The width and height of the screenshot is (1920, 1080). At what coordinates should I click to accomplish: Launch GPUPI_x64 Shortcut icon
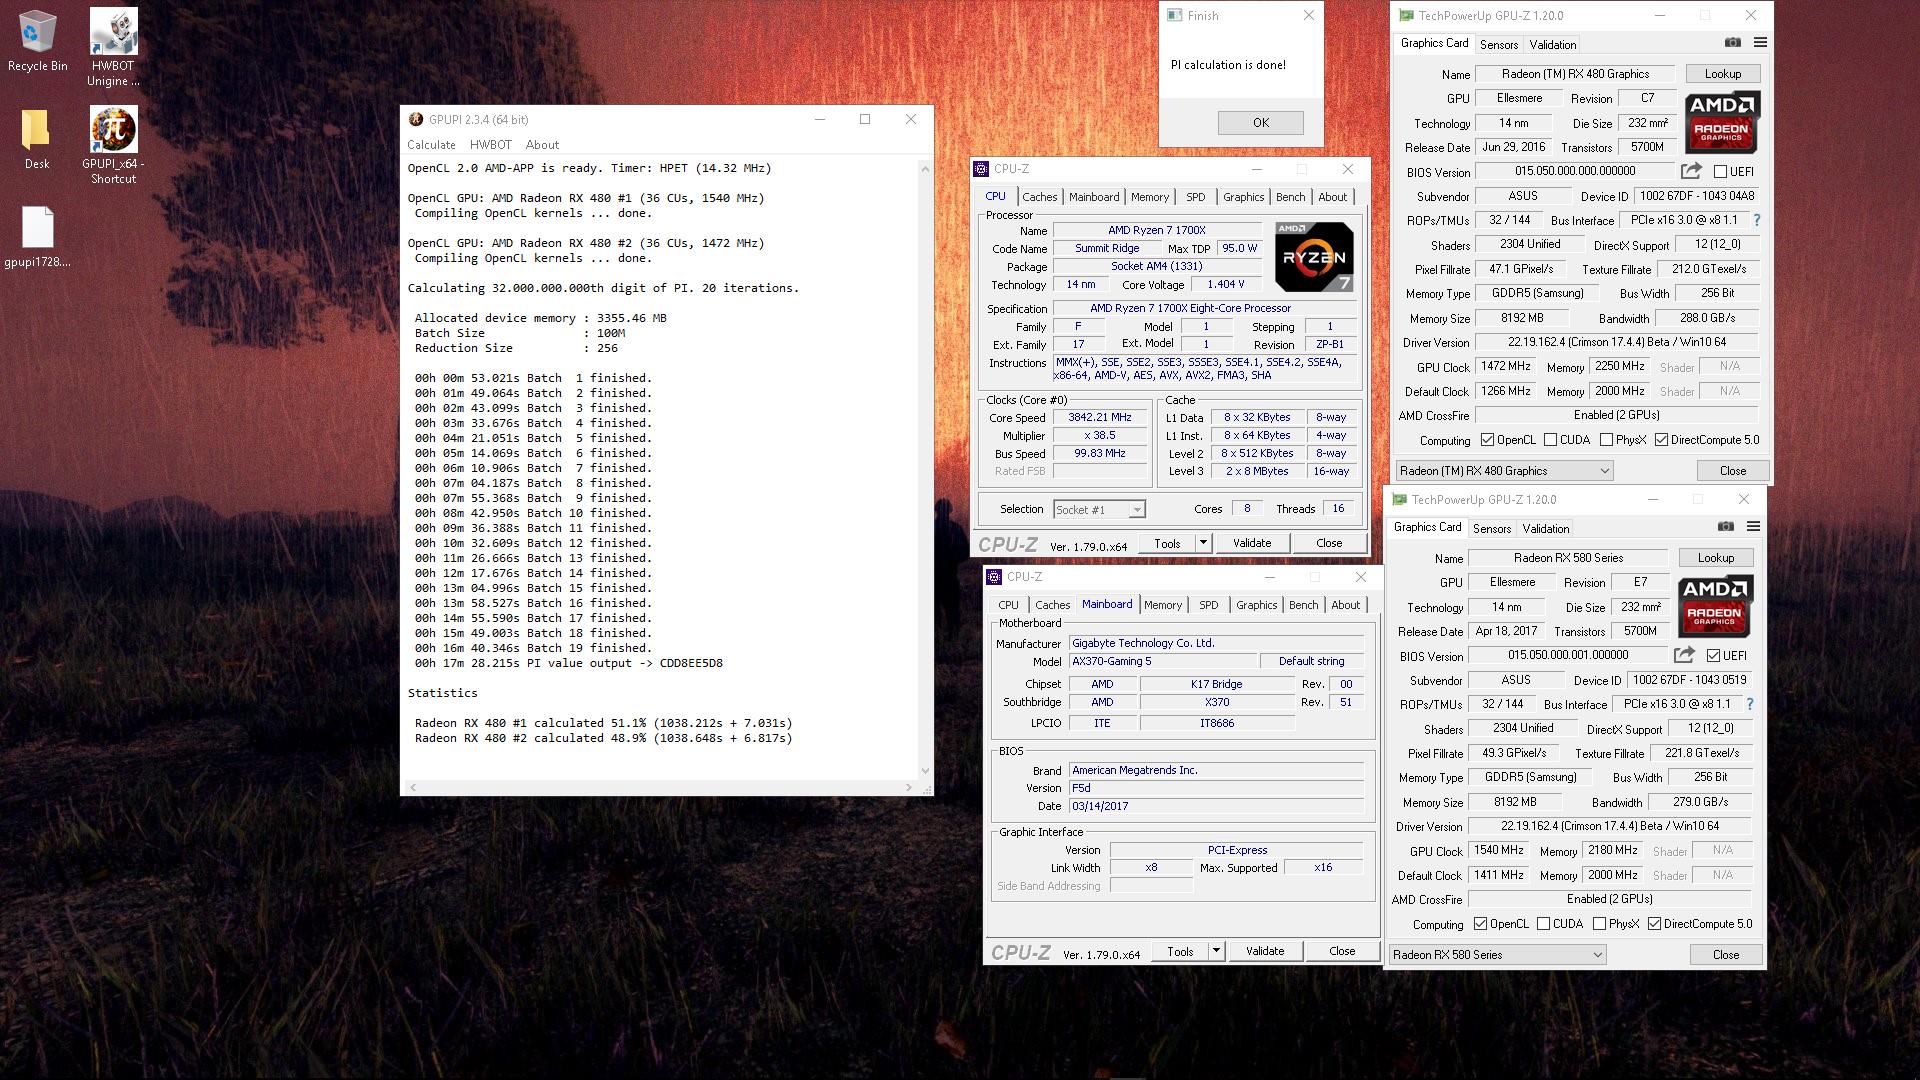pyautogui.click(x=113, y=145)
